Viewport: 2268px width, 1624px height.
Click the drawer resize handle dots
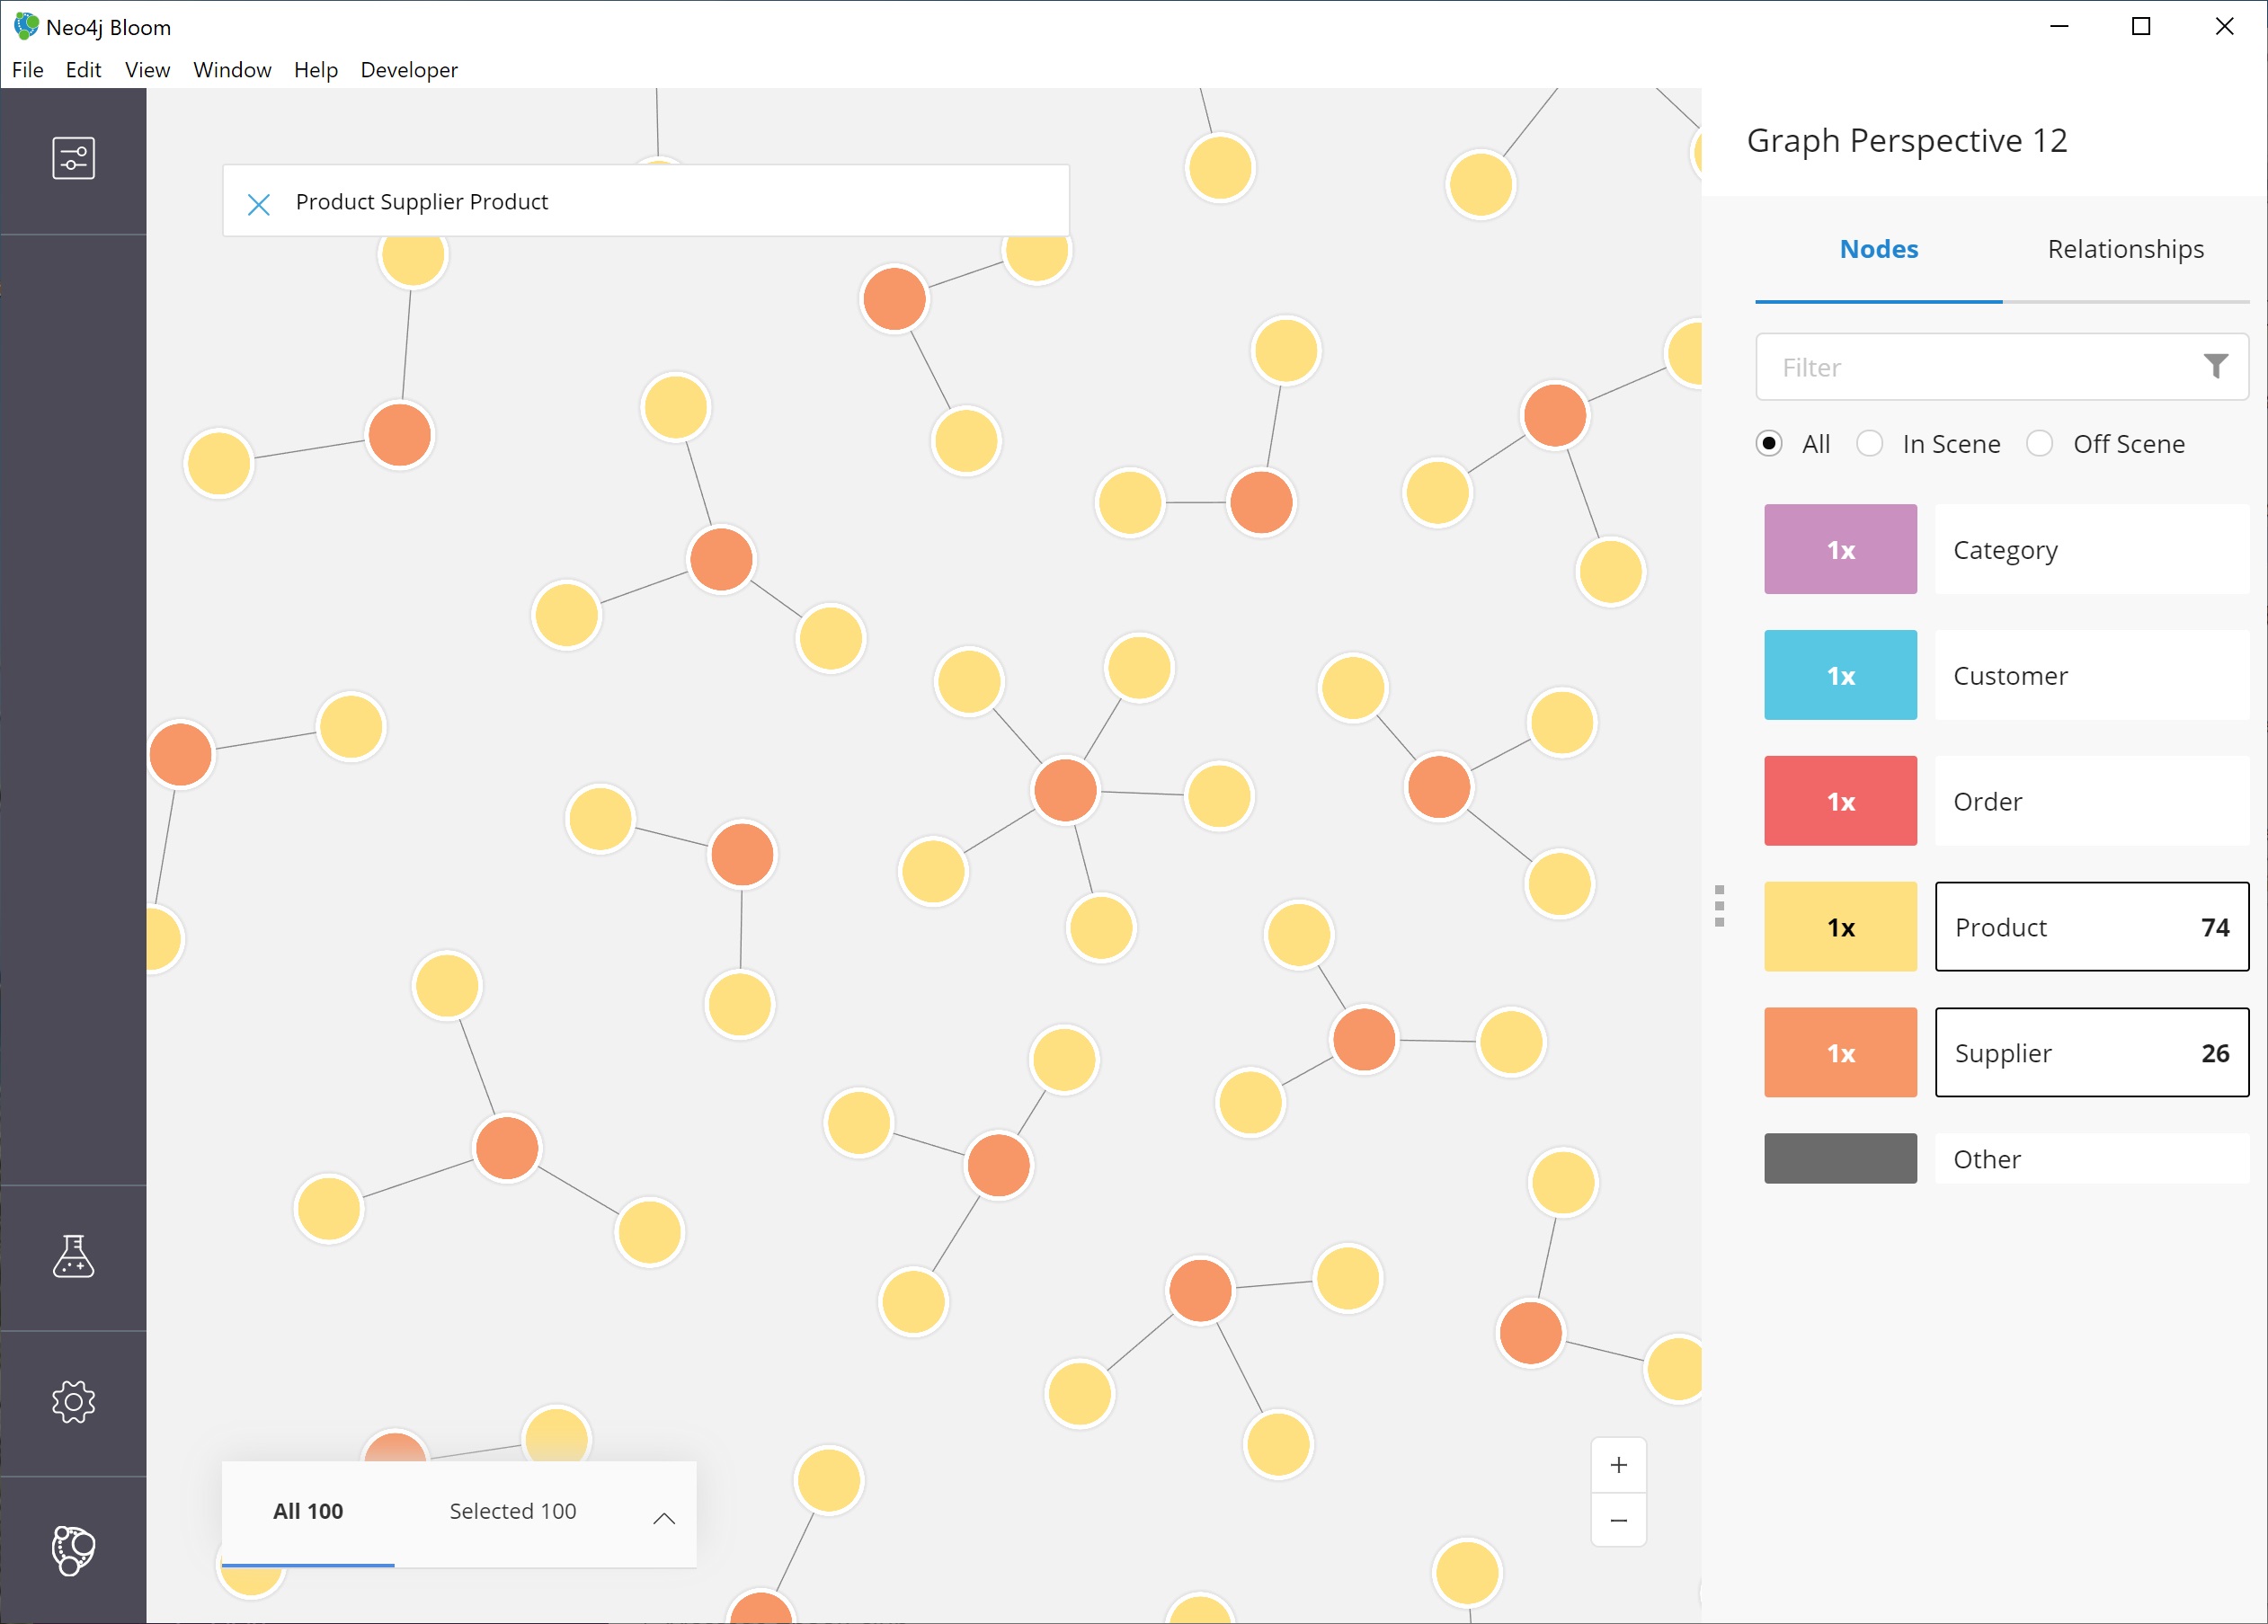coord(1719,906)
